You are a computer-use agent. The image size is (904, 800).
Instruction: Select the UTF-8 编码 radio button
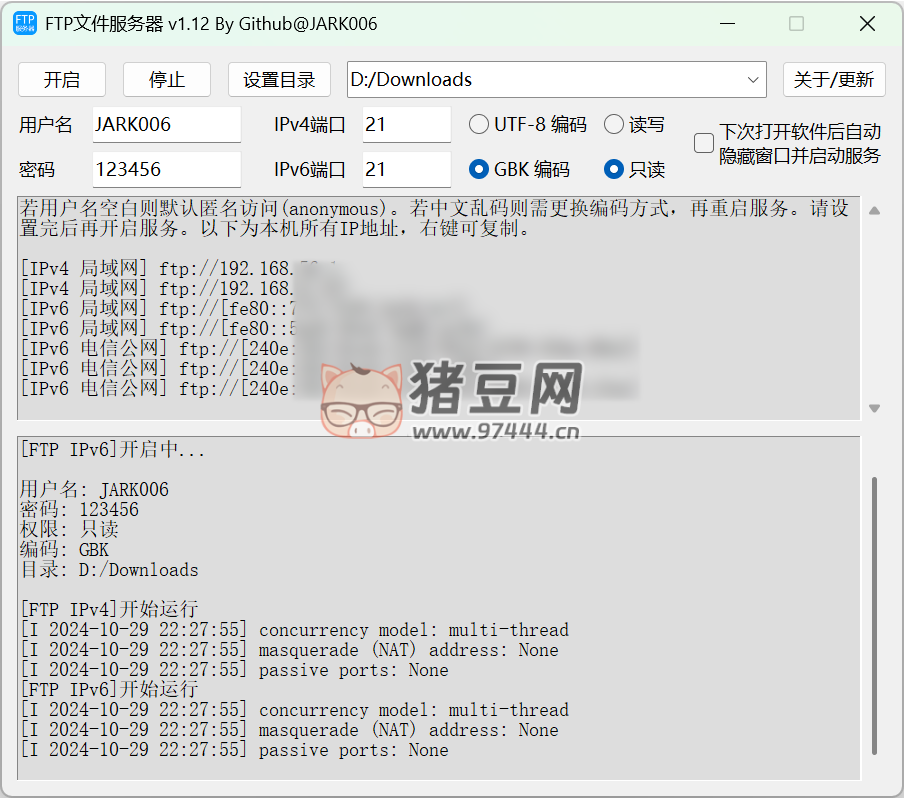[480, 125]
